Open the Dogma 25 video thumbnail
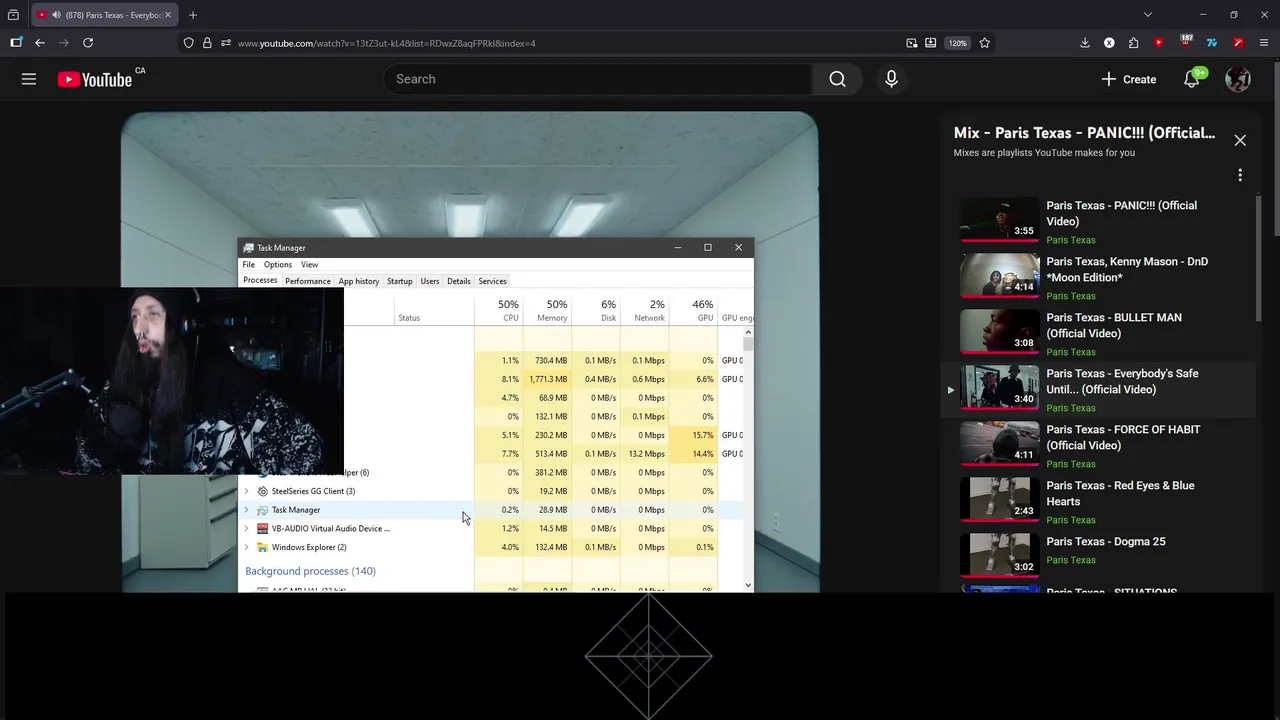 pos(1000,557)
